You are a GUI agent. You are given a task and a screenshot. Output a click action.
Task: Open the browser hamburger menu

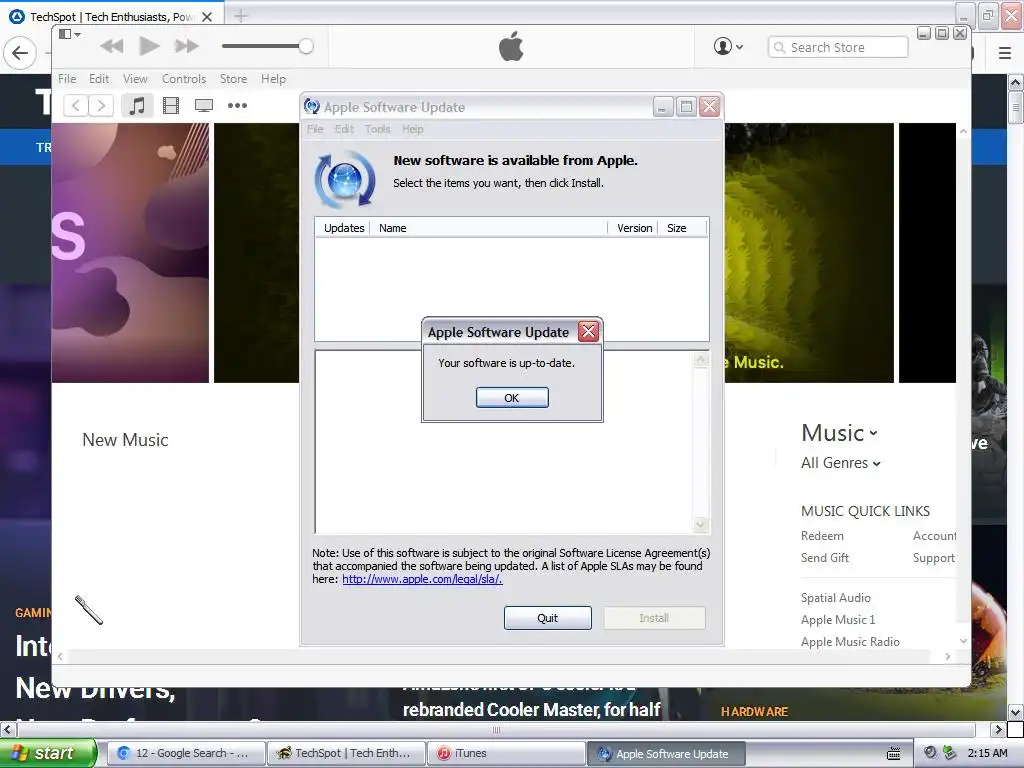tap(1005, 53)
